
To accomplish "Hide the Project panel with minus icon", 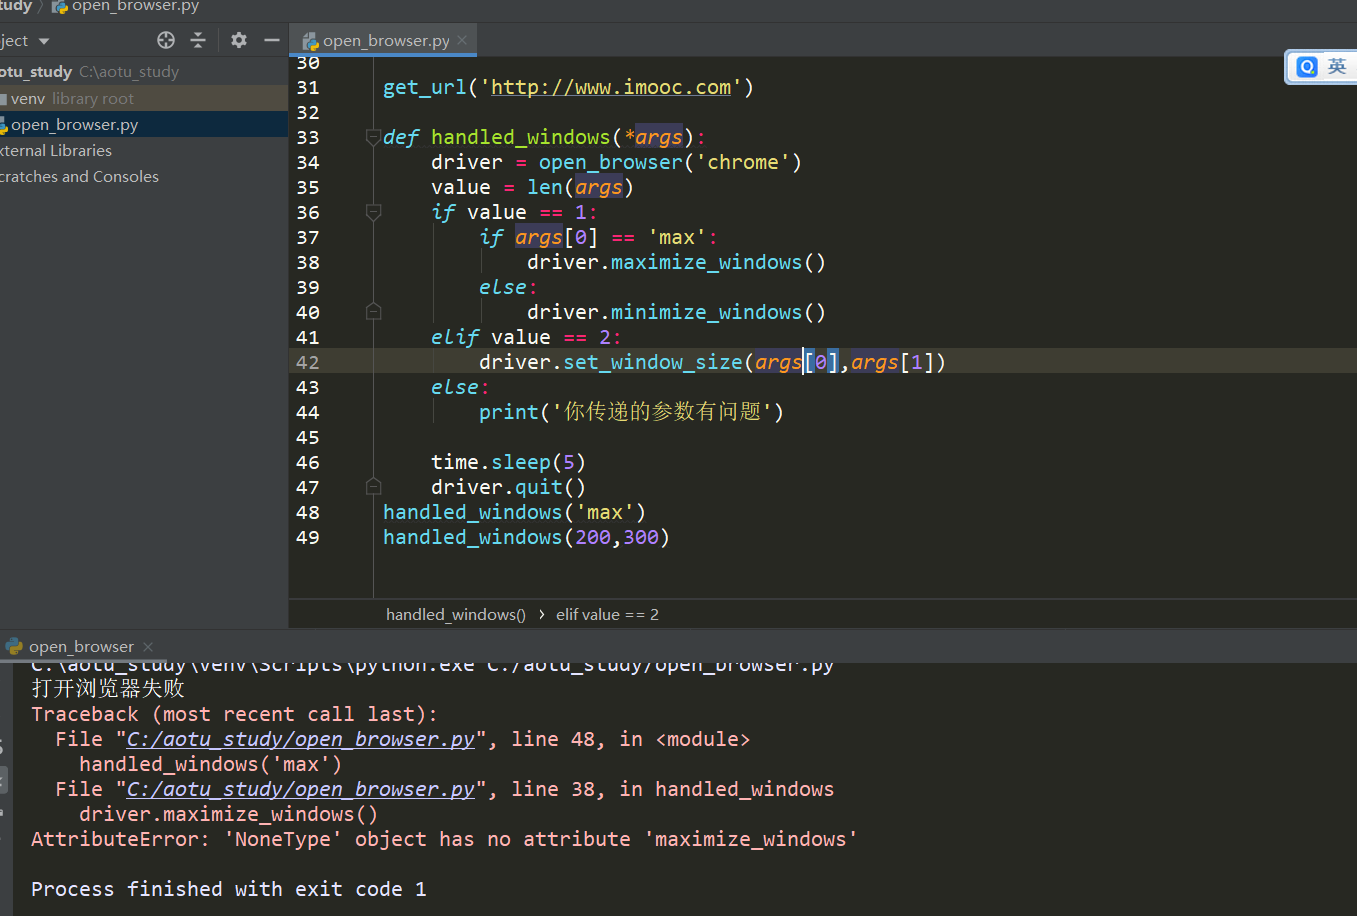I will click(271, 40).
